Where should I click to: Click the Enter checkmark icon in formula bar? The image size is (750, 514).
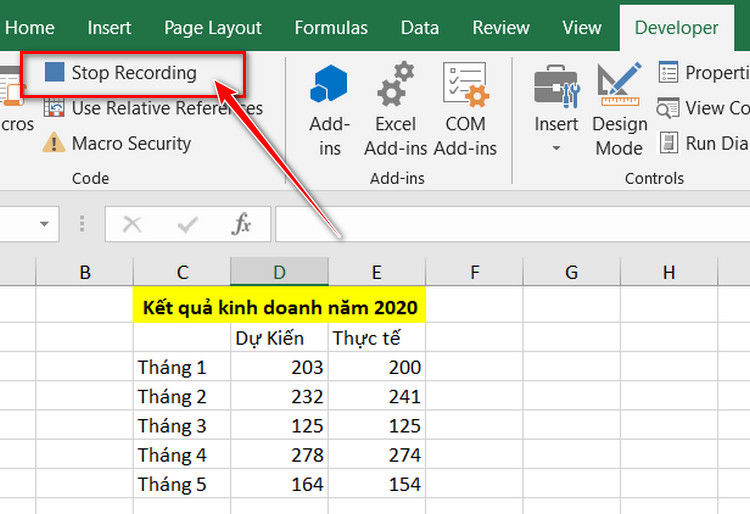(x=187, y=224)
